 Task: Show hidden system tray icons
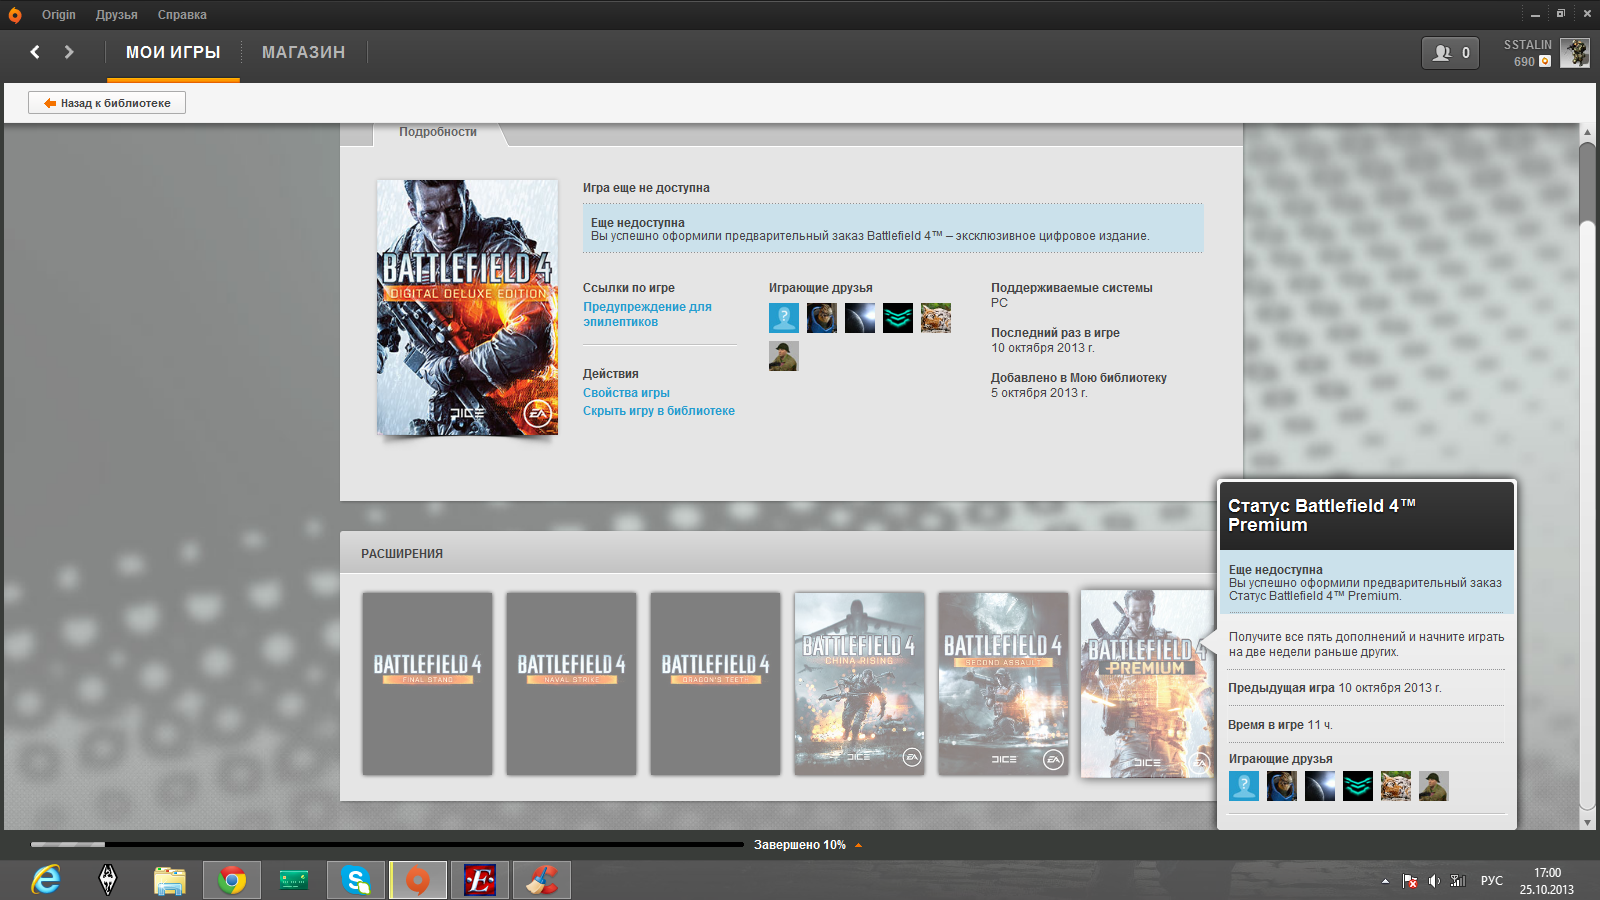point(1385,881)
